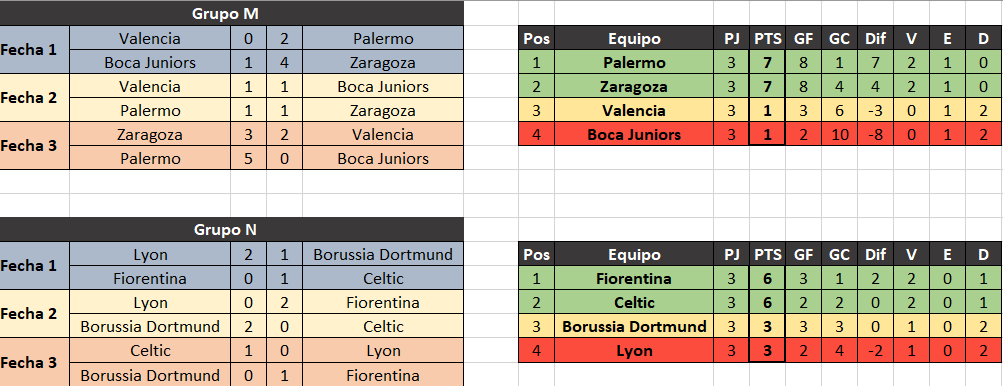Viewport: 1003px width, 386px height.
Task: Select the Grupo M header cell
Action: 232,13
